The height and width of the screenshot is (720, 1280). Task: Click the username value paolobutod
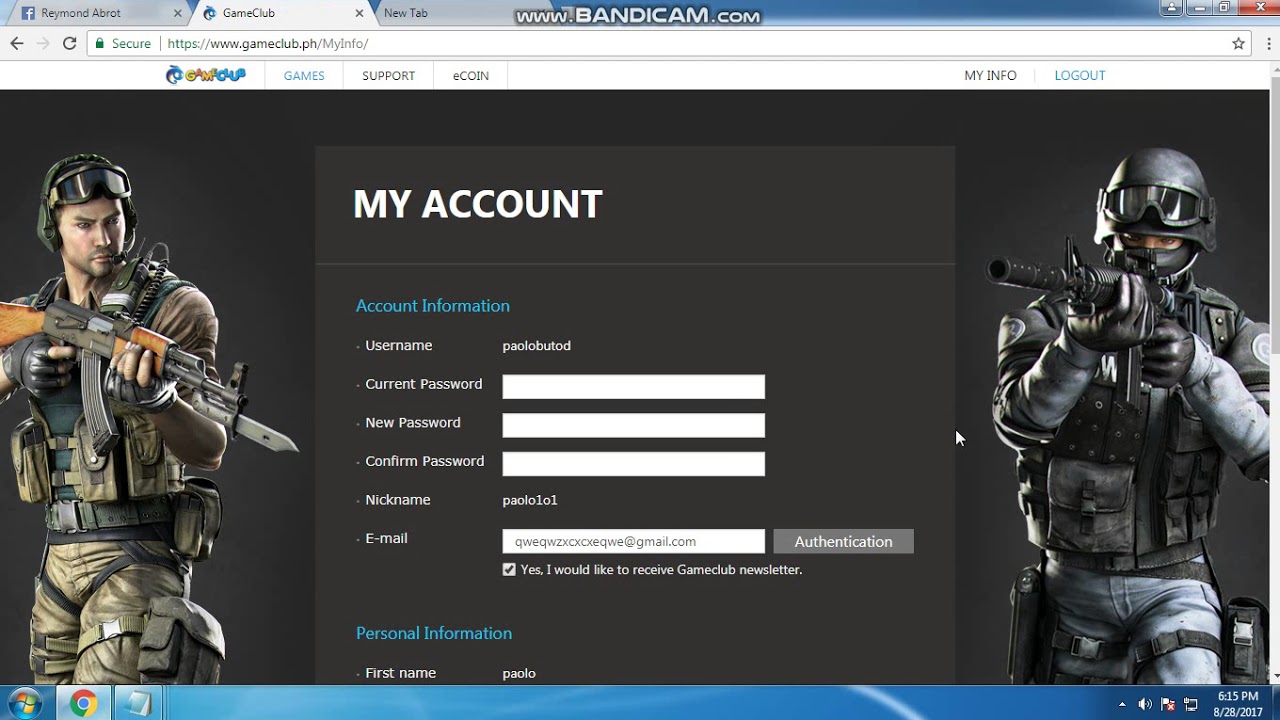536,345
